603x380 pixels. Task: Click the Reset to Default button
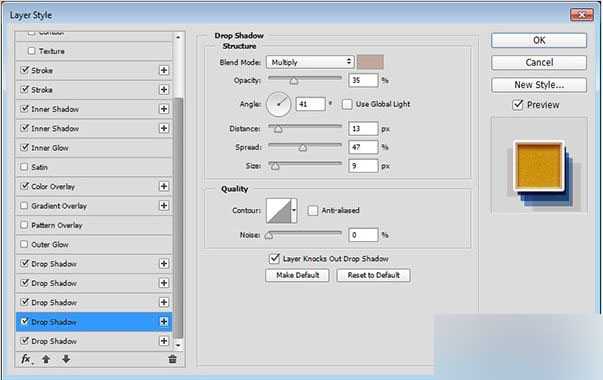(x=373, y=275)
